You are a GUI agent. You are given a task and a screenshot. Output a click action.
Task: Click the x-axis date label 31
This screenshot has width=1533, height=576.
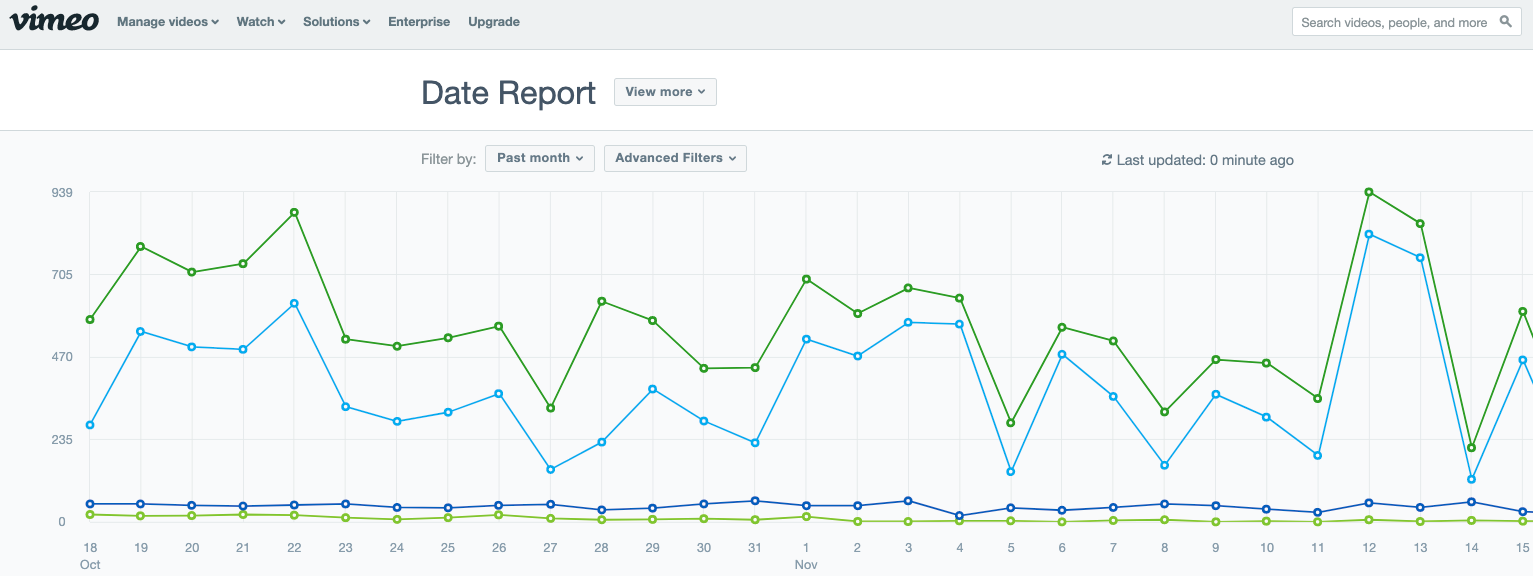[x=755, y=548]
